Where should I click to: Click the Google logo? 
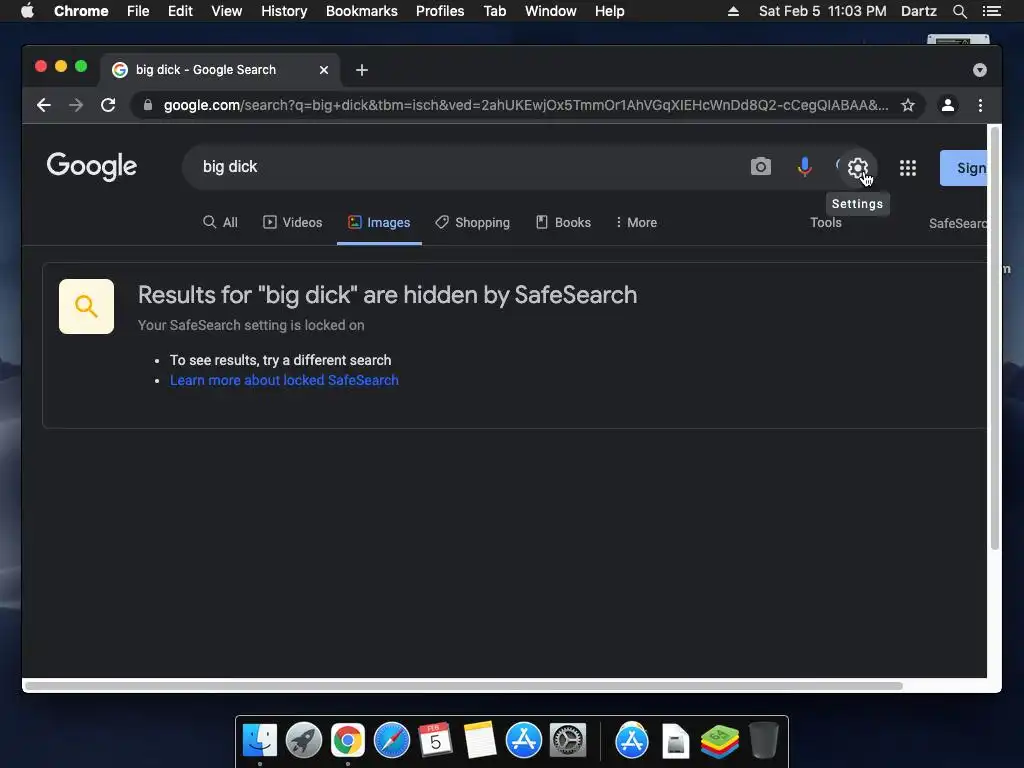click(91, 167)
